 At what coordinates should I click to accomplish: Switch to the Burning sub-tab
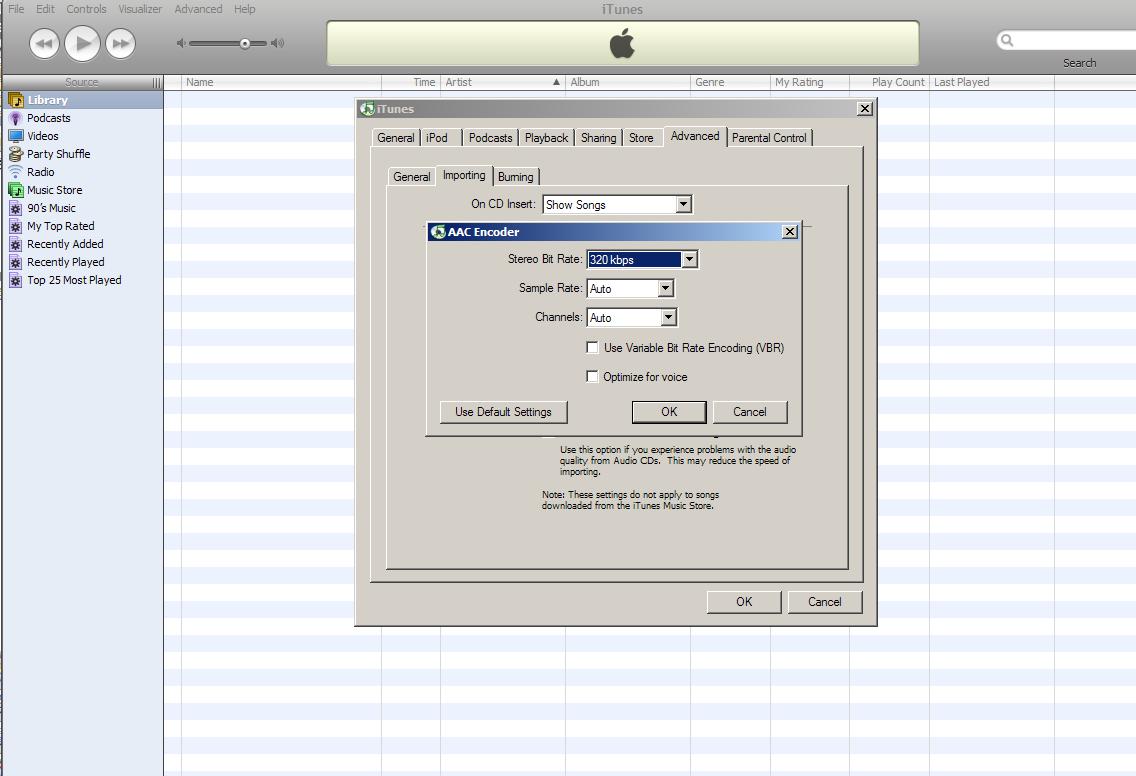516,177
